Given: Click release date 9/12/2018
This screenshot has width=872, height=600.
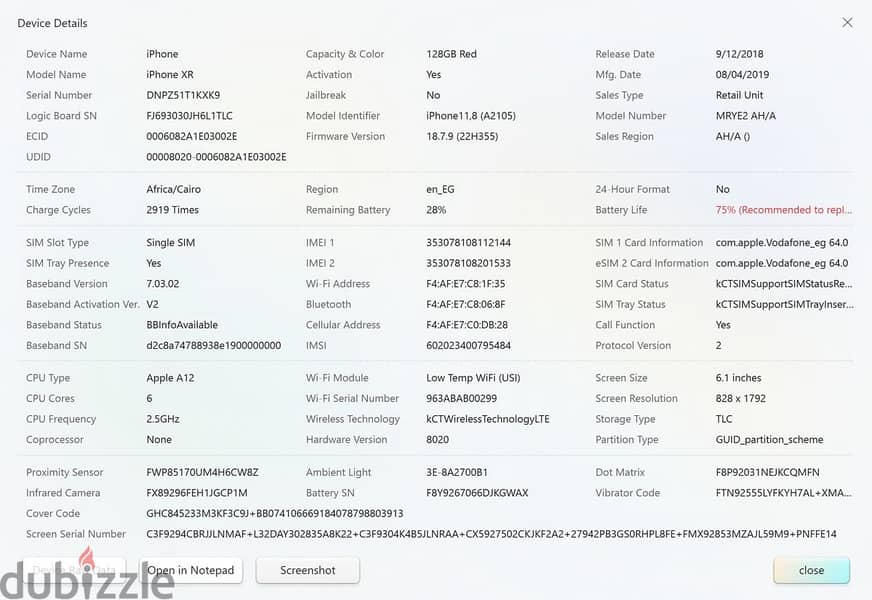Looking at the screenshot, I should coord(739,54).
